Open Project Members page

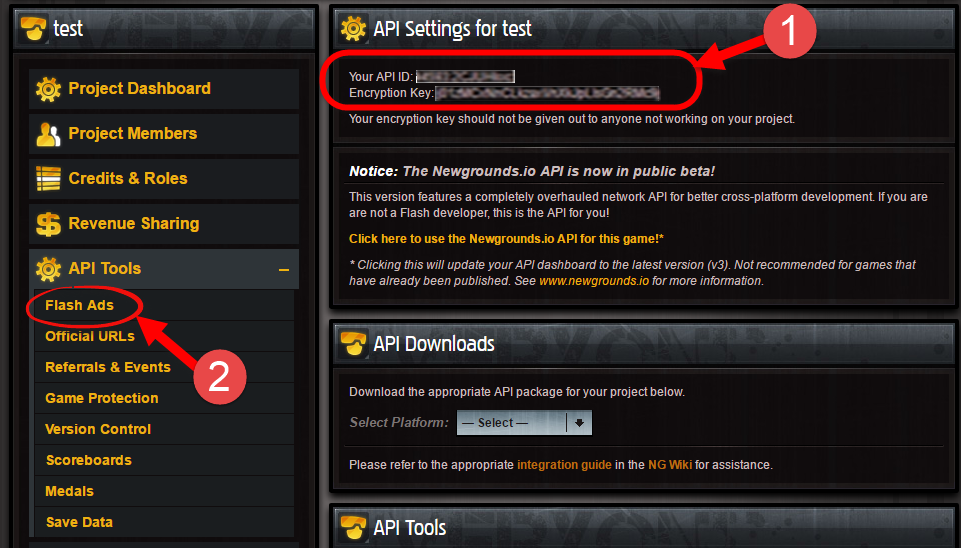[164, 134]
